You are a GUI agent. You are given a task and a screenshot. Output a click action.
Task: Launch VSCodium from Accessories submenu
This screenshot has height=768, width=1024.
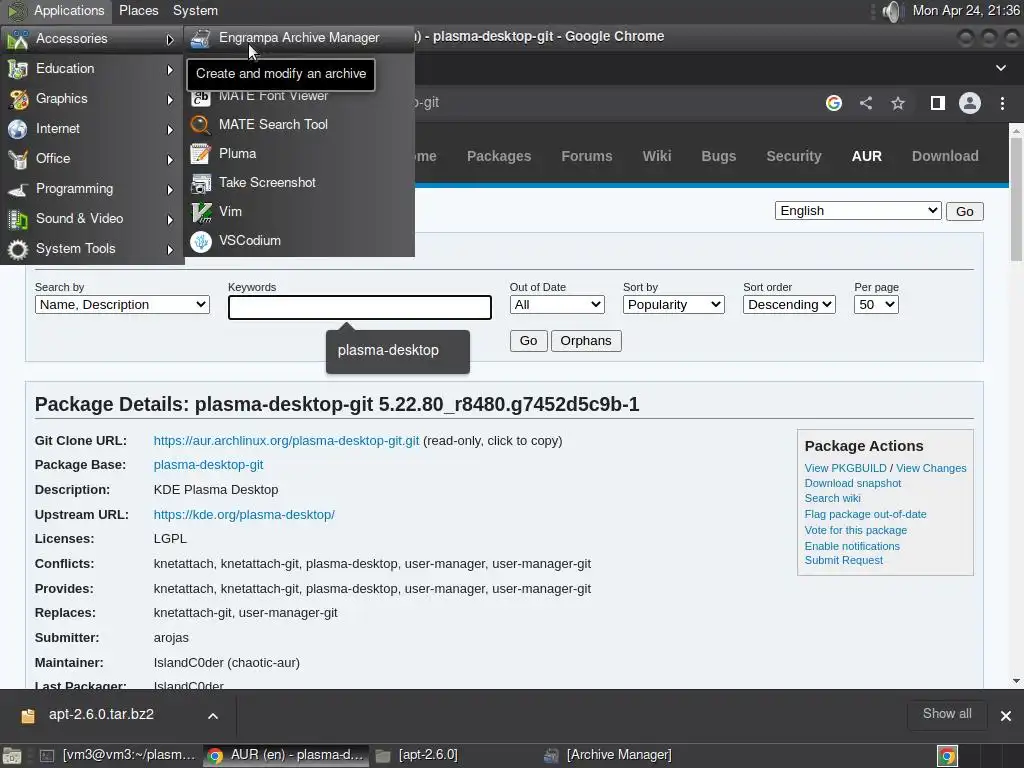click(x=299, y=240)
